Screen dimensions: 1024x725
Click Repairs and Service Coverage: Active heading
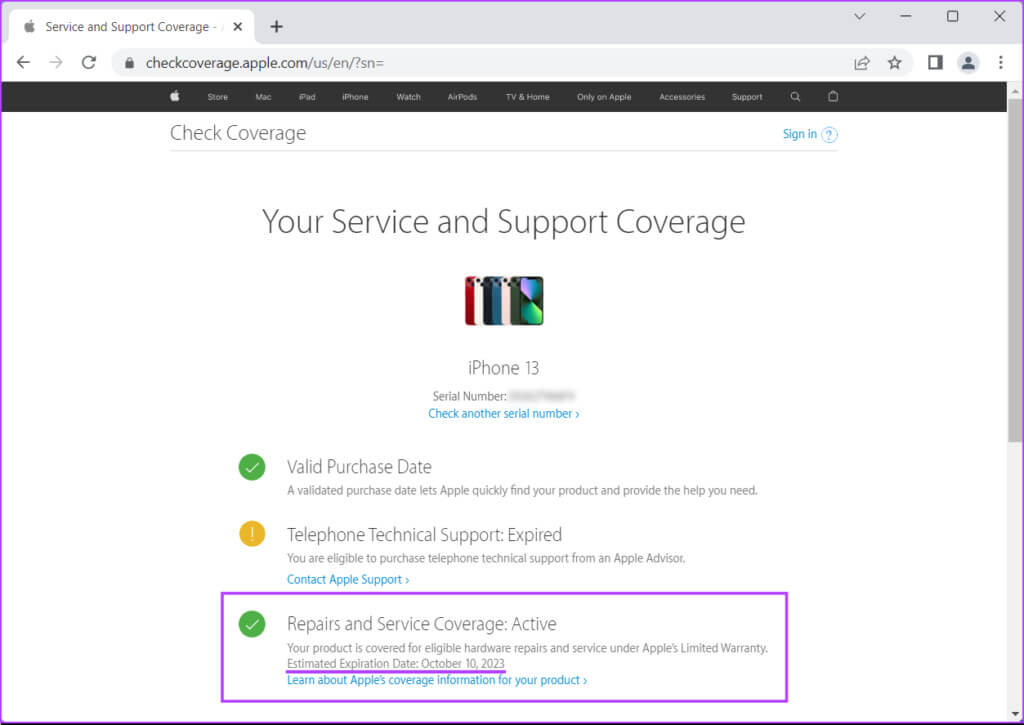pyautogui.click(x=422, y=624)
